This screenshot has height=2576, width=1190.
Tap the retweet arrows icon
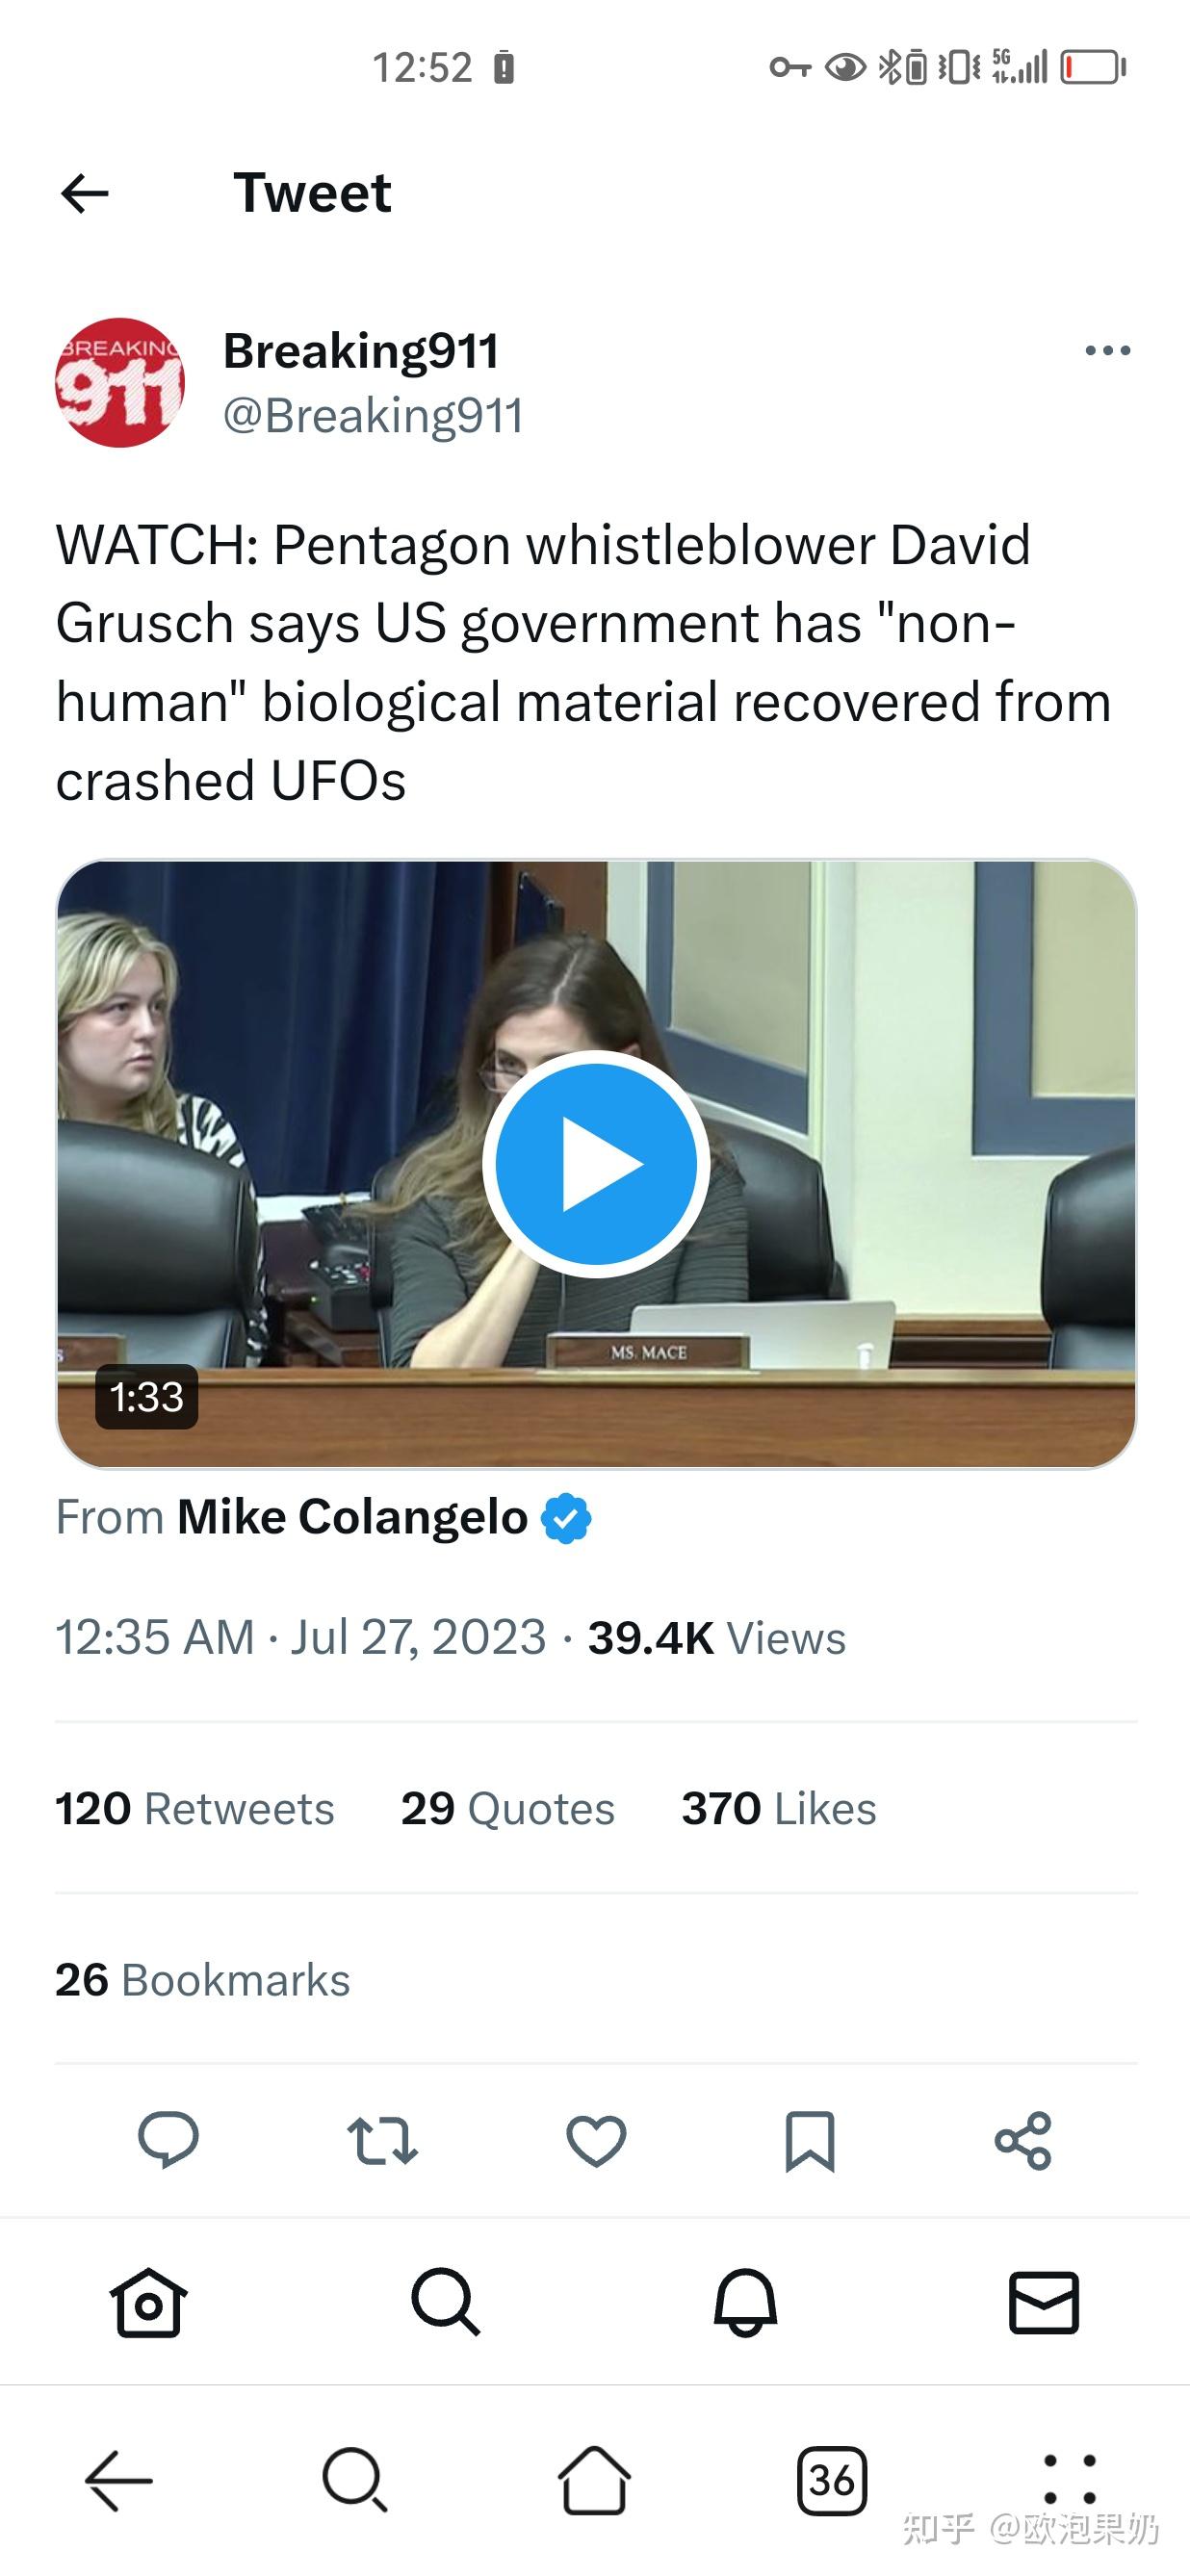tap(382, 2141)
